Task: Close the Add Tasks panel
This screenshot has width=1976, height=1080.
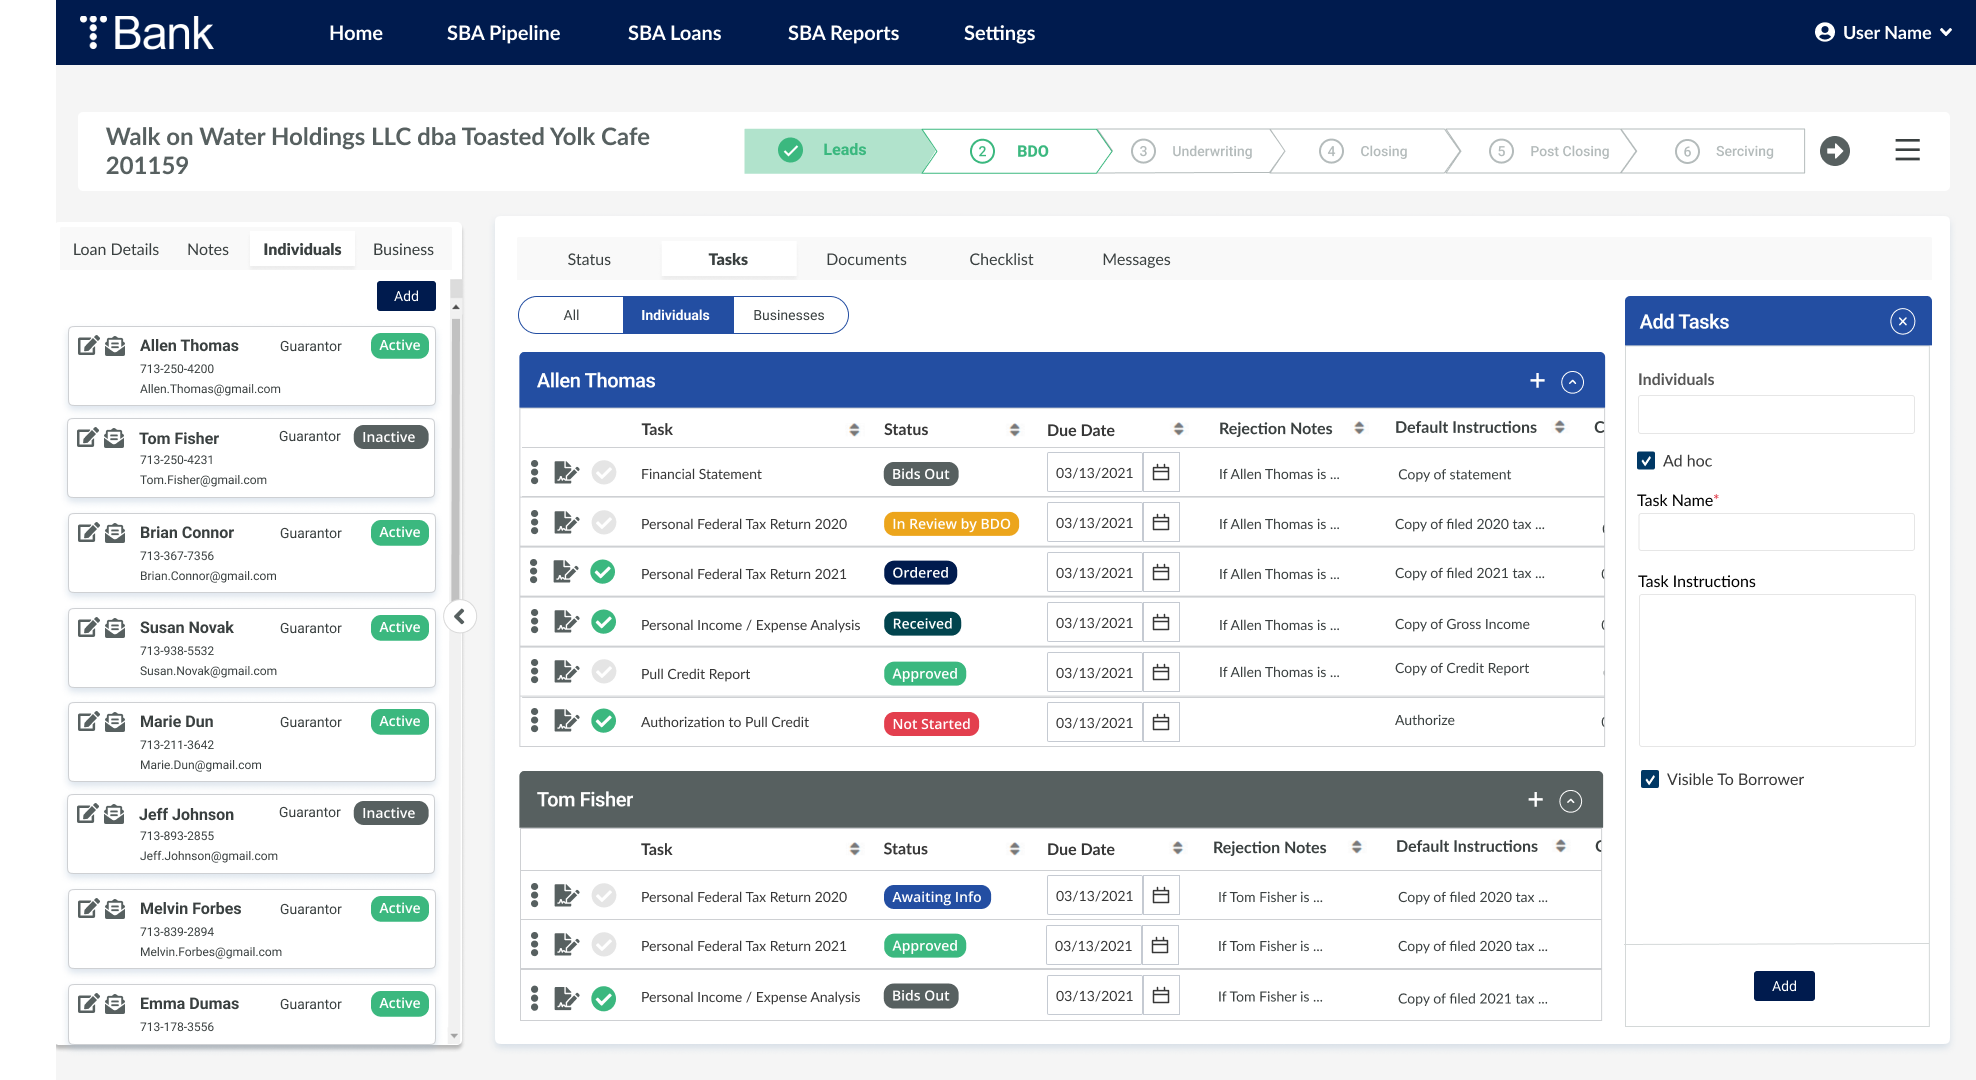Action: [x=1902, y=321]
